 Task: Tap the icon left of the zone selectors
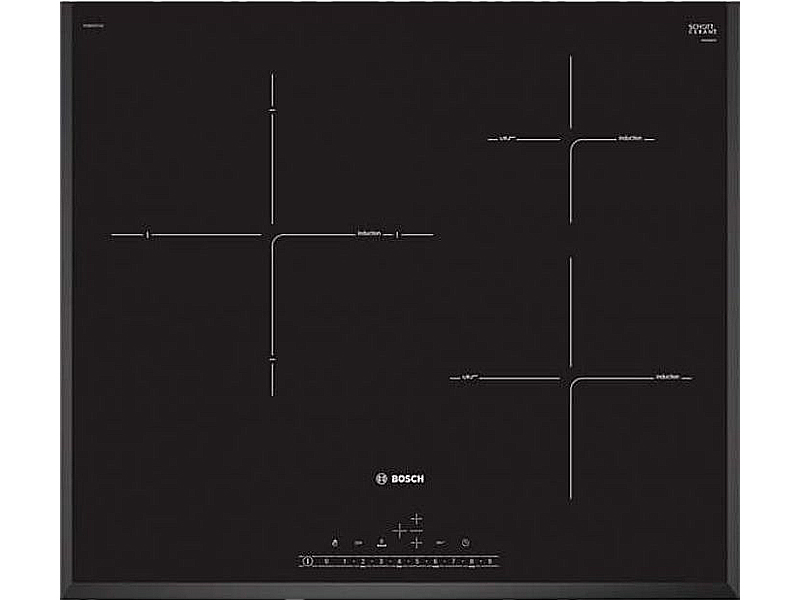[x=380, y=542]
